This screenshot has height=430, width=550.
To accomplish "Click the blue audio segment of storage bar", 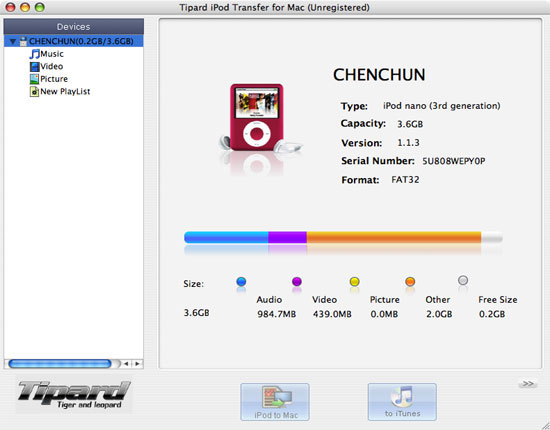I will 226,237.
